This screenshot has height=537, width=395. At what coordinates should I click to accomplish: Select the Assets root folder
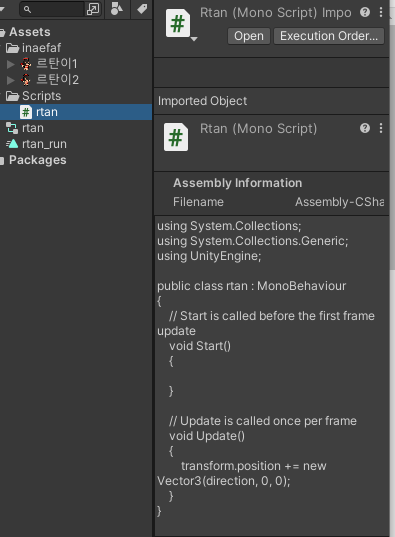[x=29, y=32]
